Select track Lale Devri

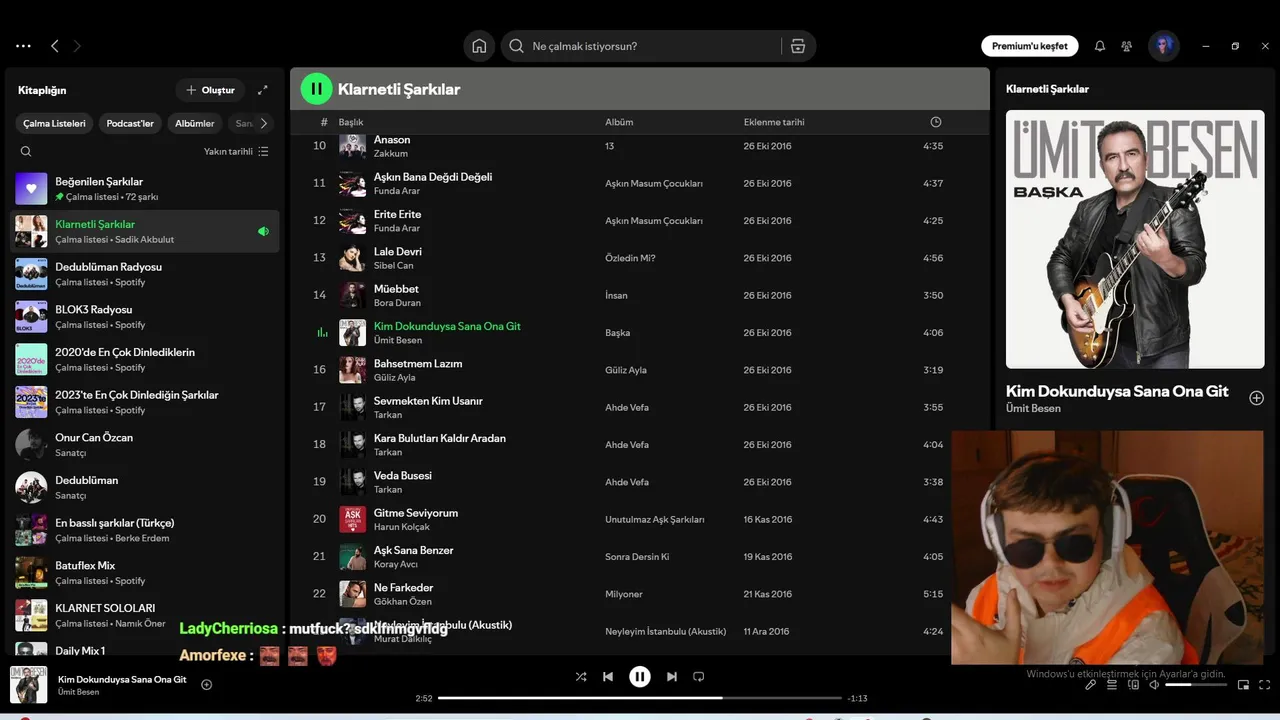[640, 258]
